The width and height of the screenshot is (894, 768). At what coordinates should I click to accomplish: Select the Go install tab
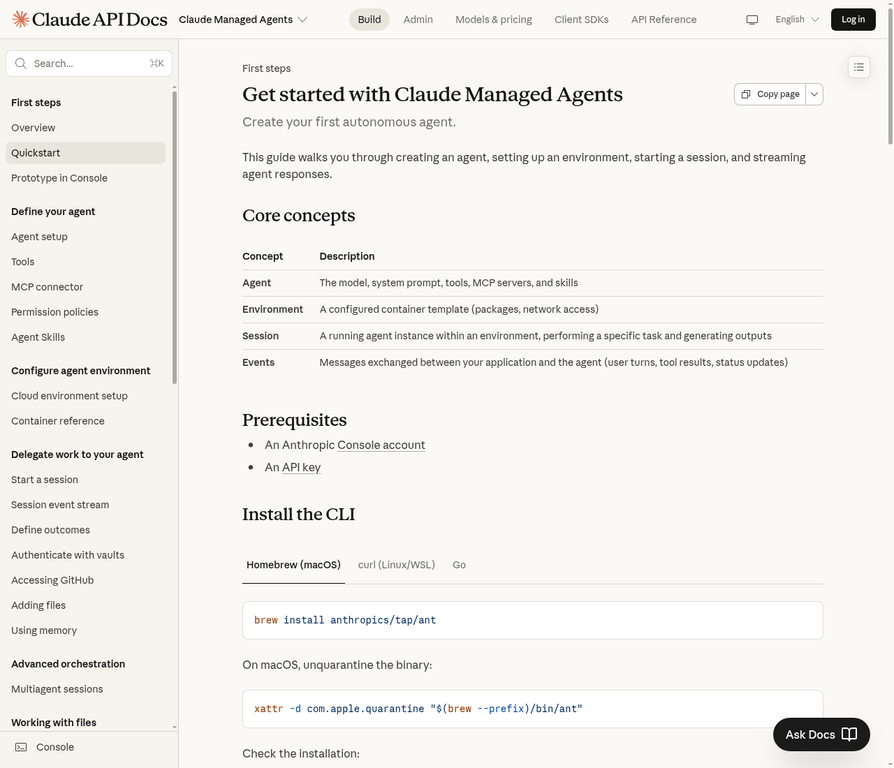459,565
